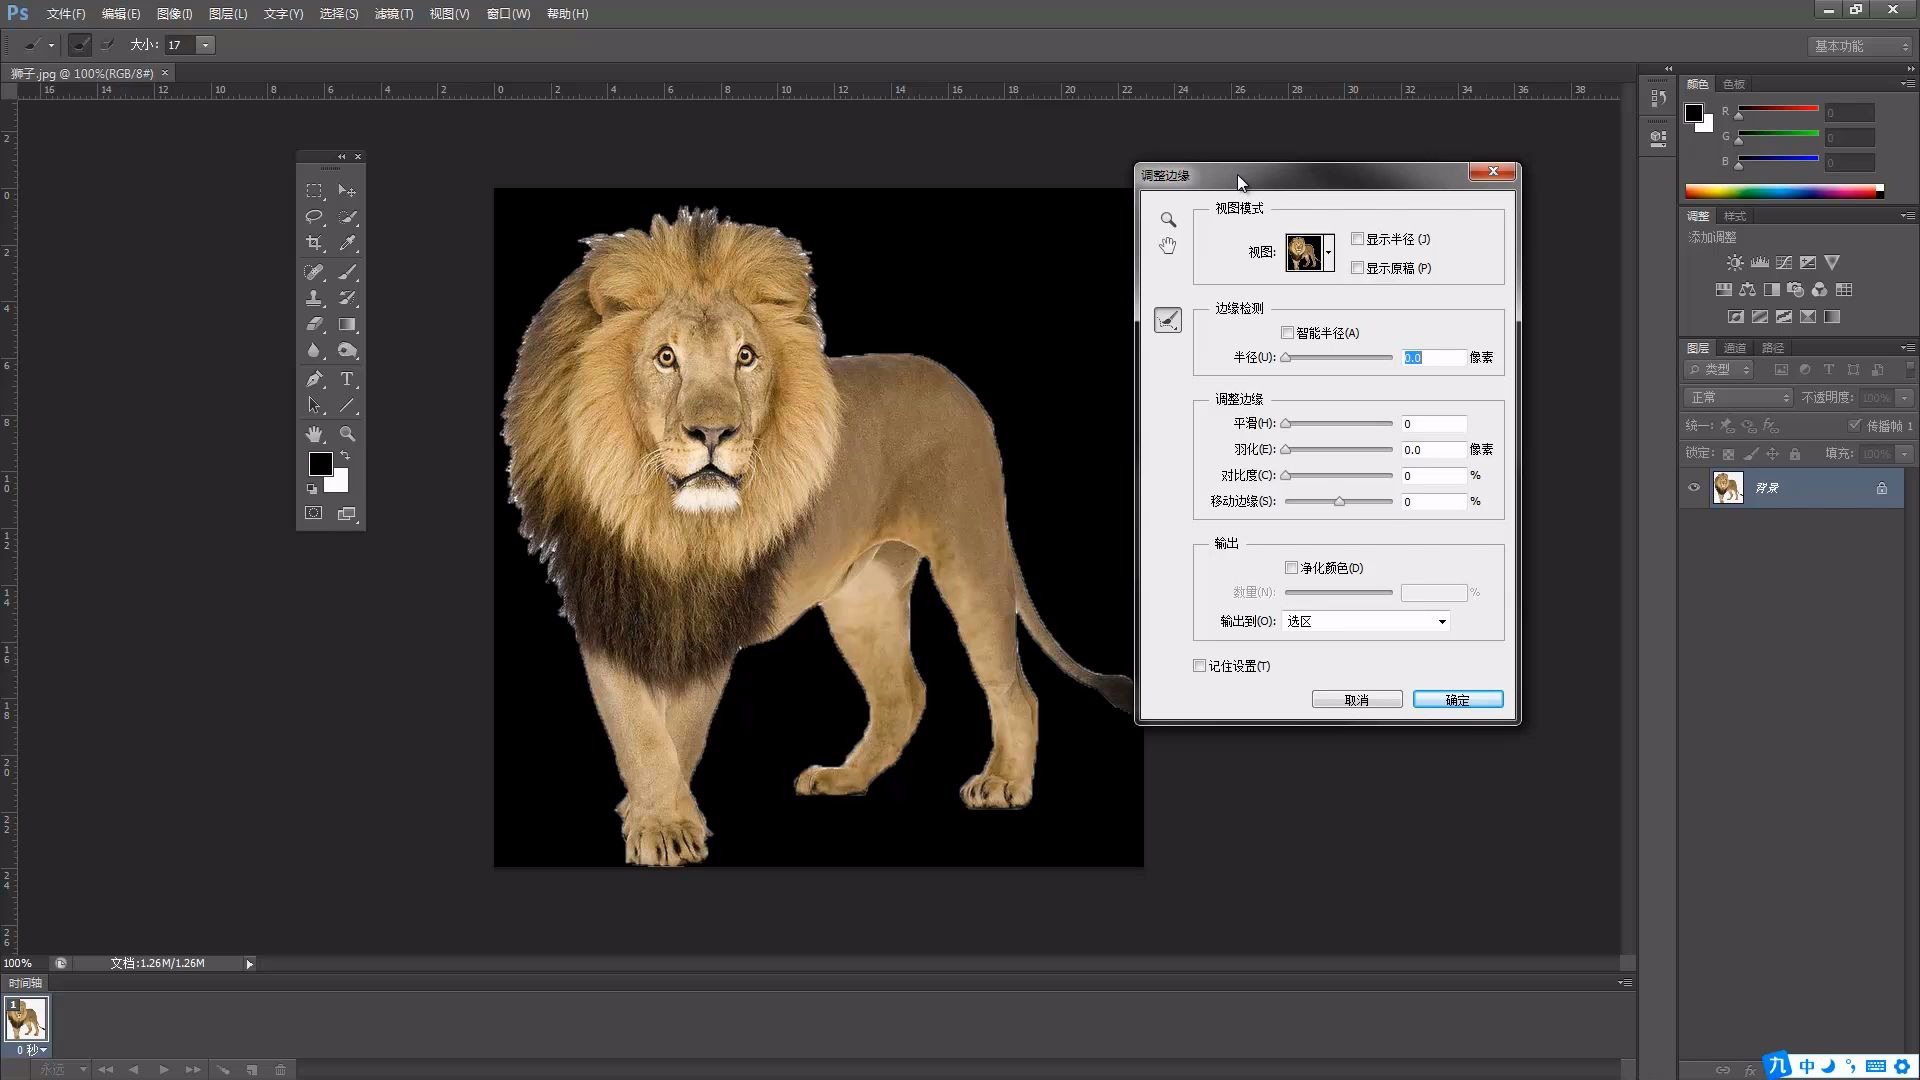Expand the 基本功能 workspace dropdown
The image size is (1920, 1080).
pos(1860,46)
